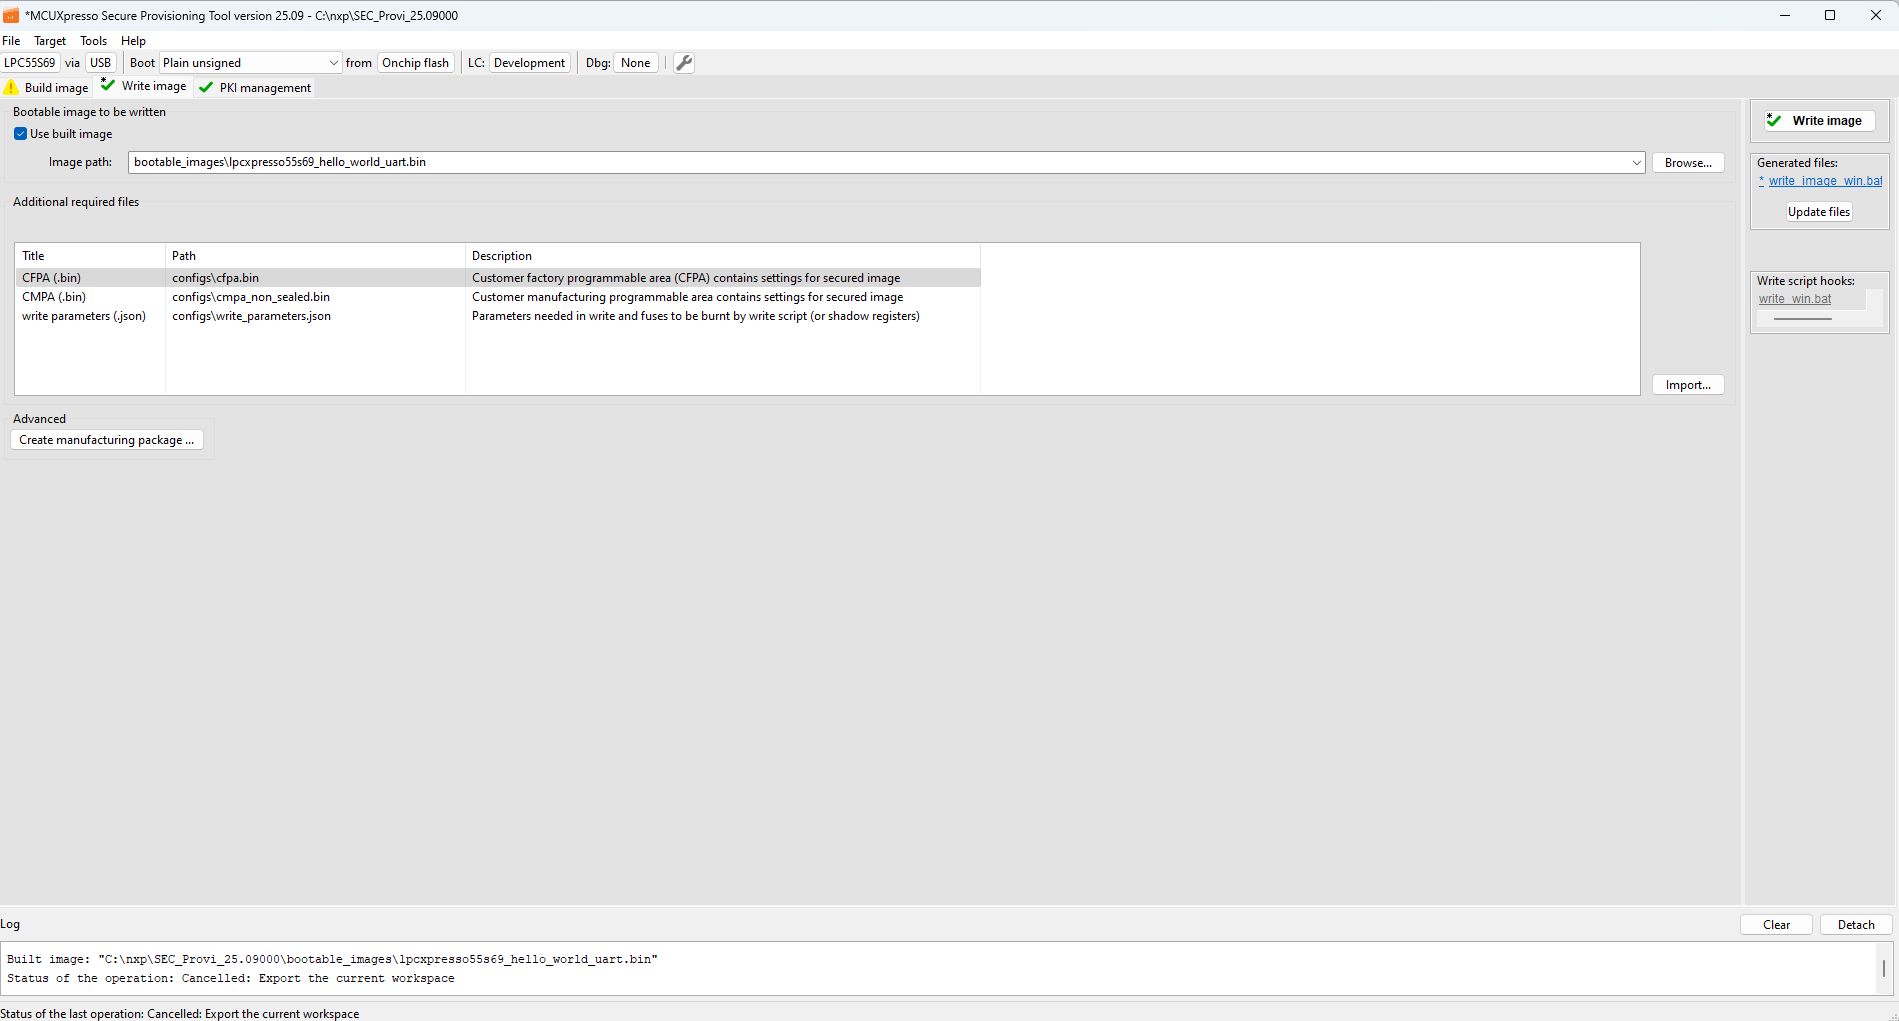Image resolution: width=1899 pixels, height=1021 pixels.
Task: Expand the Image path dropdown arrow
Action: pyautogui.click(x=1636, y=163)
